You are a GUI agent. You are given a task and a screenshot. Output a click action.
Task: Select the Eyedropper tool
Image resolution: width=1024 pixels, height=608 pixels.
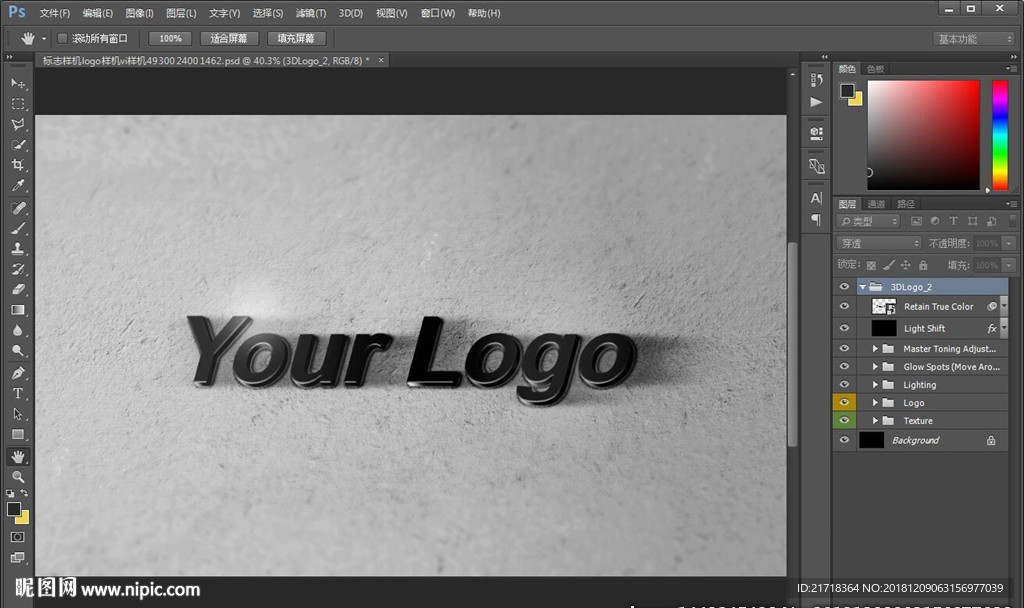(x=18, y=186)
